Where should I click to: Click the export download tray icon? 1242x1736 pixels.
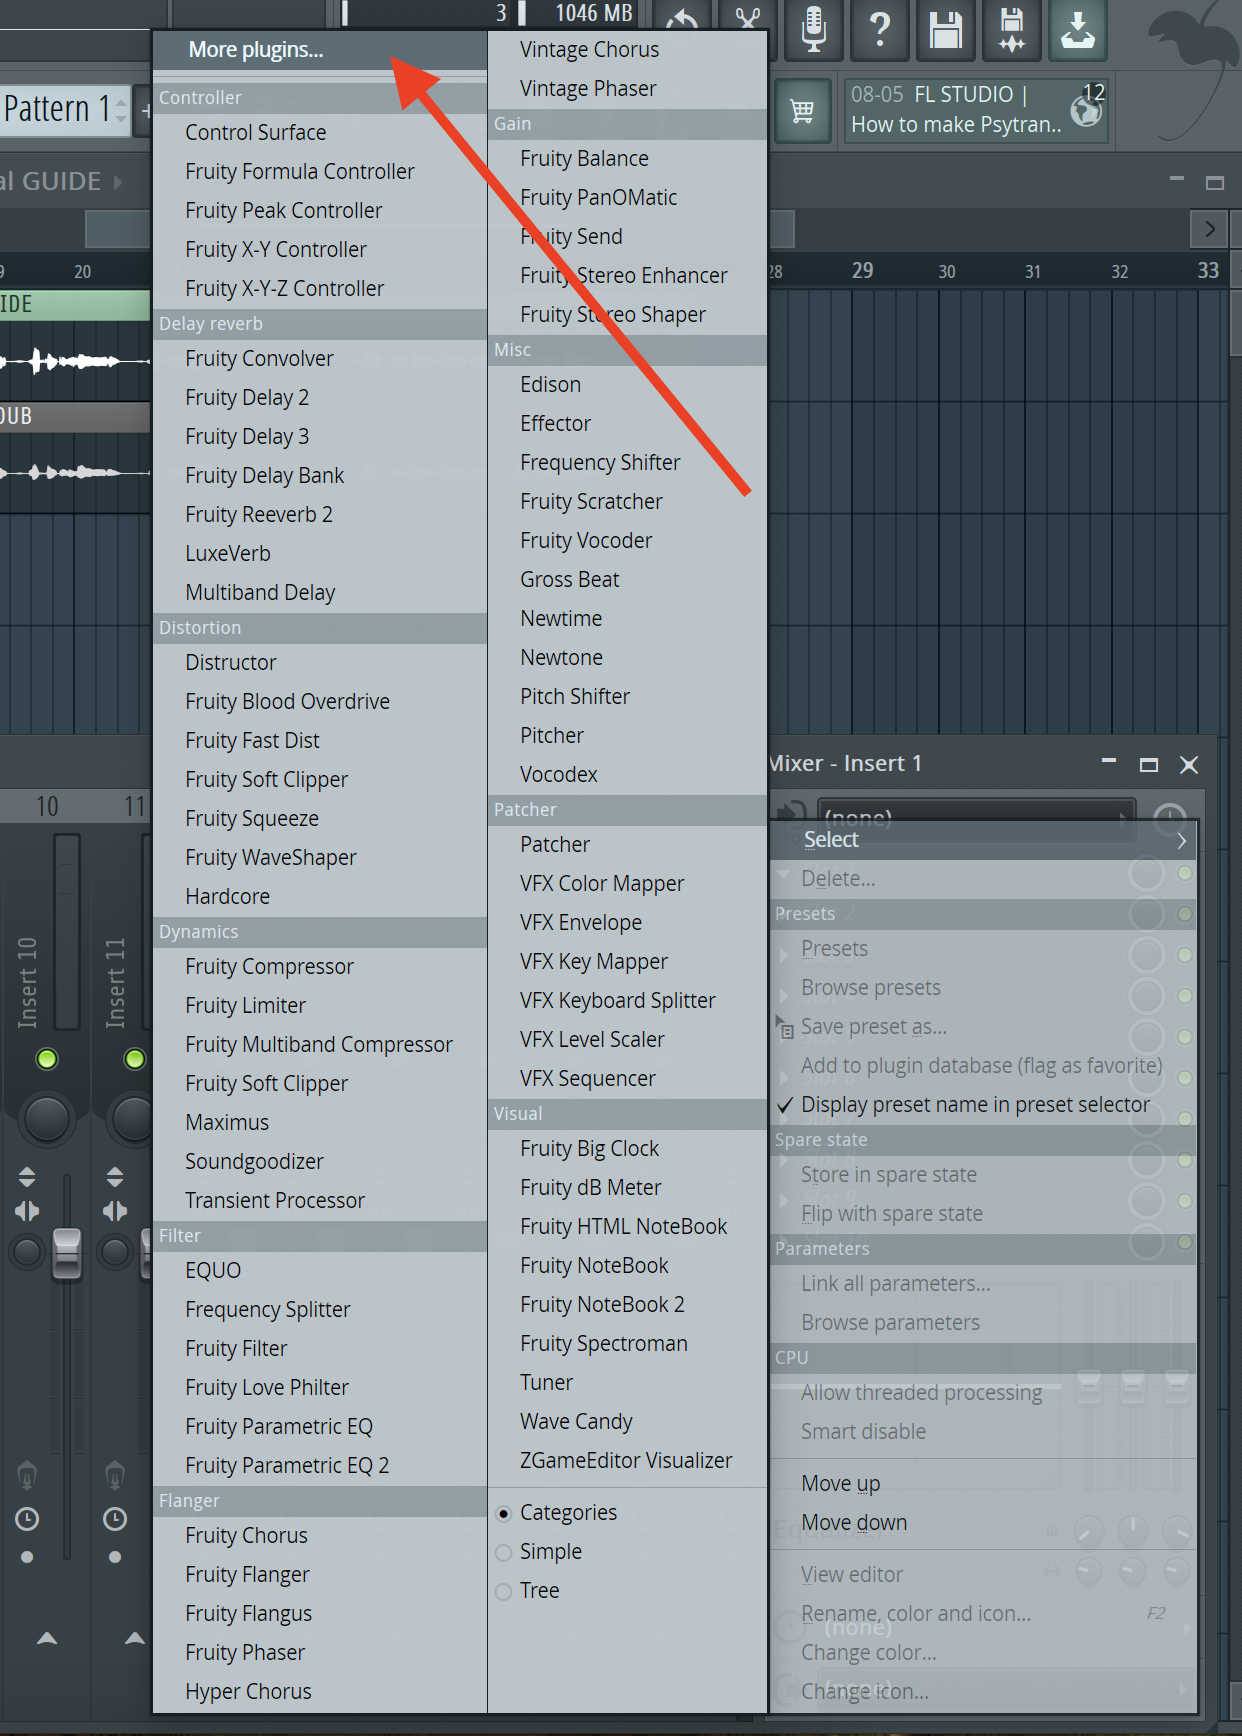[x=1078, y=28]
